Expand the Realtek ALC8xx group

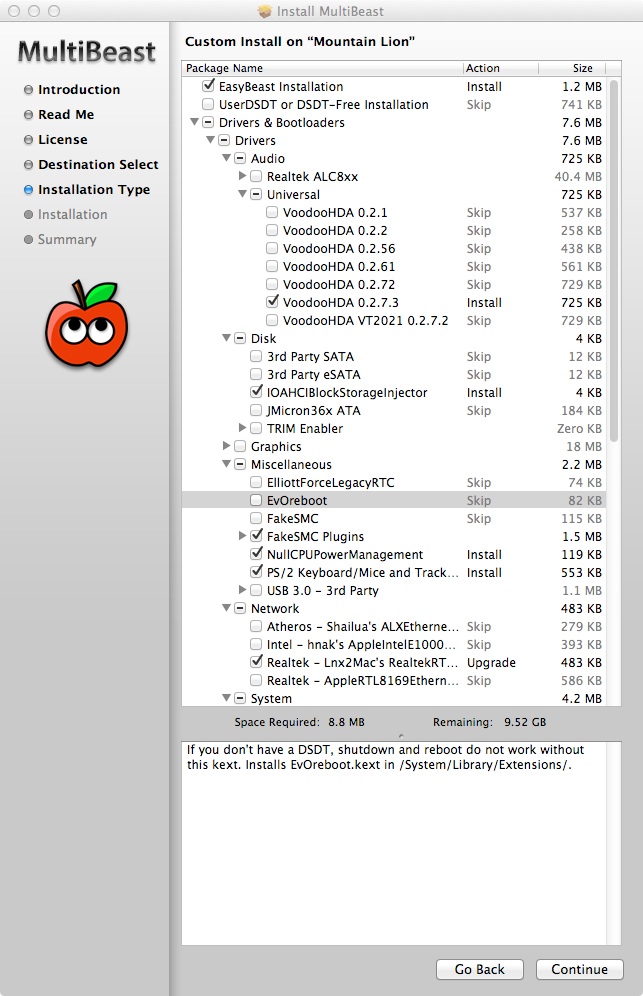242,175
